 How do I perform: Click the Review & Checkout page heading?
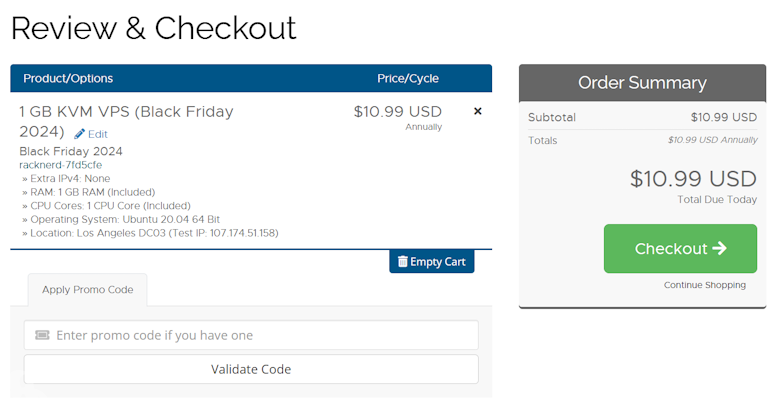[153, 28]
